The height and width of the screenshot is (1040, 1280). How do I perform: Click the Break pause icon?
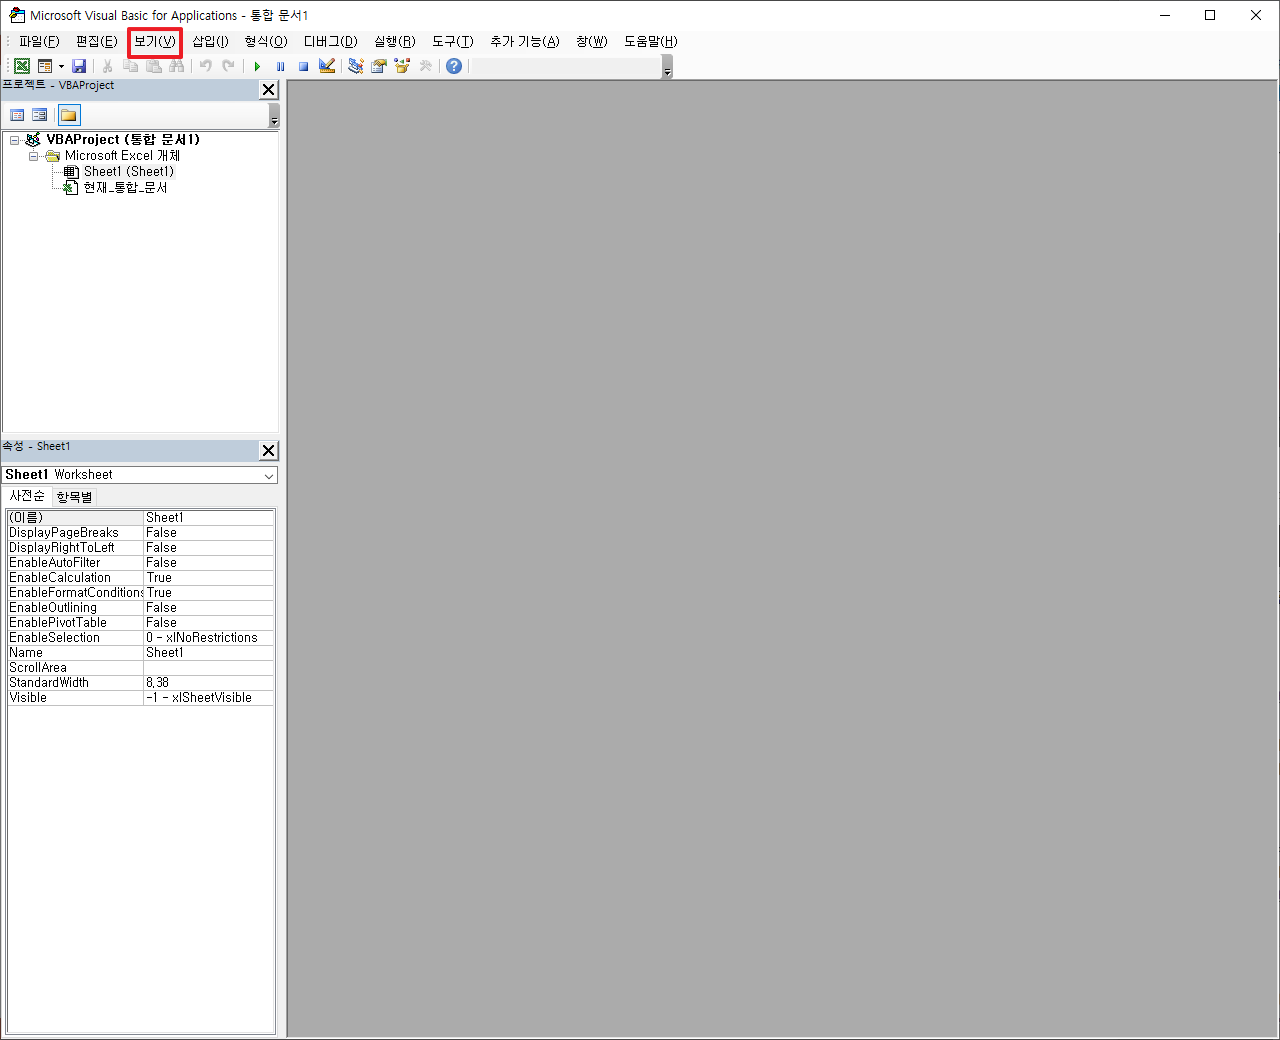point(280,66)
